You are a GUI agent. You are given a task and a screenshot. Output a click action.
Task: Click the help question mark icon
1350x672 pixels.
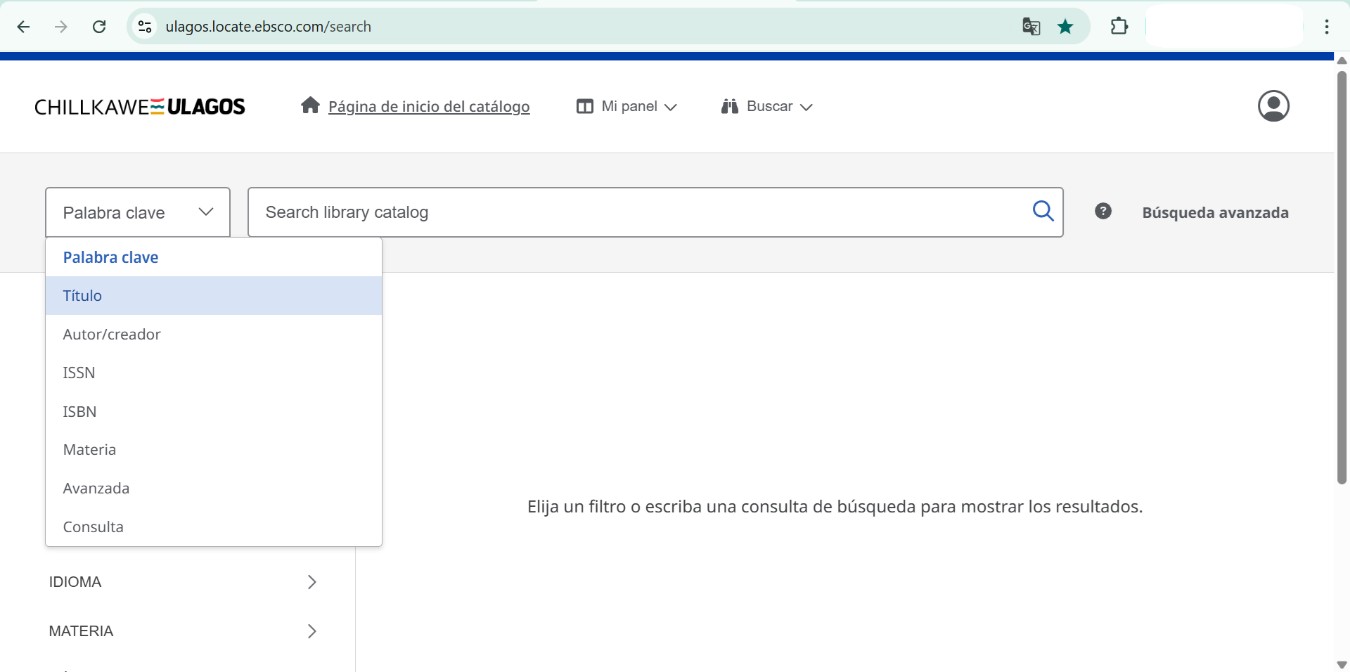[1103, 211]
